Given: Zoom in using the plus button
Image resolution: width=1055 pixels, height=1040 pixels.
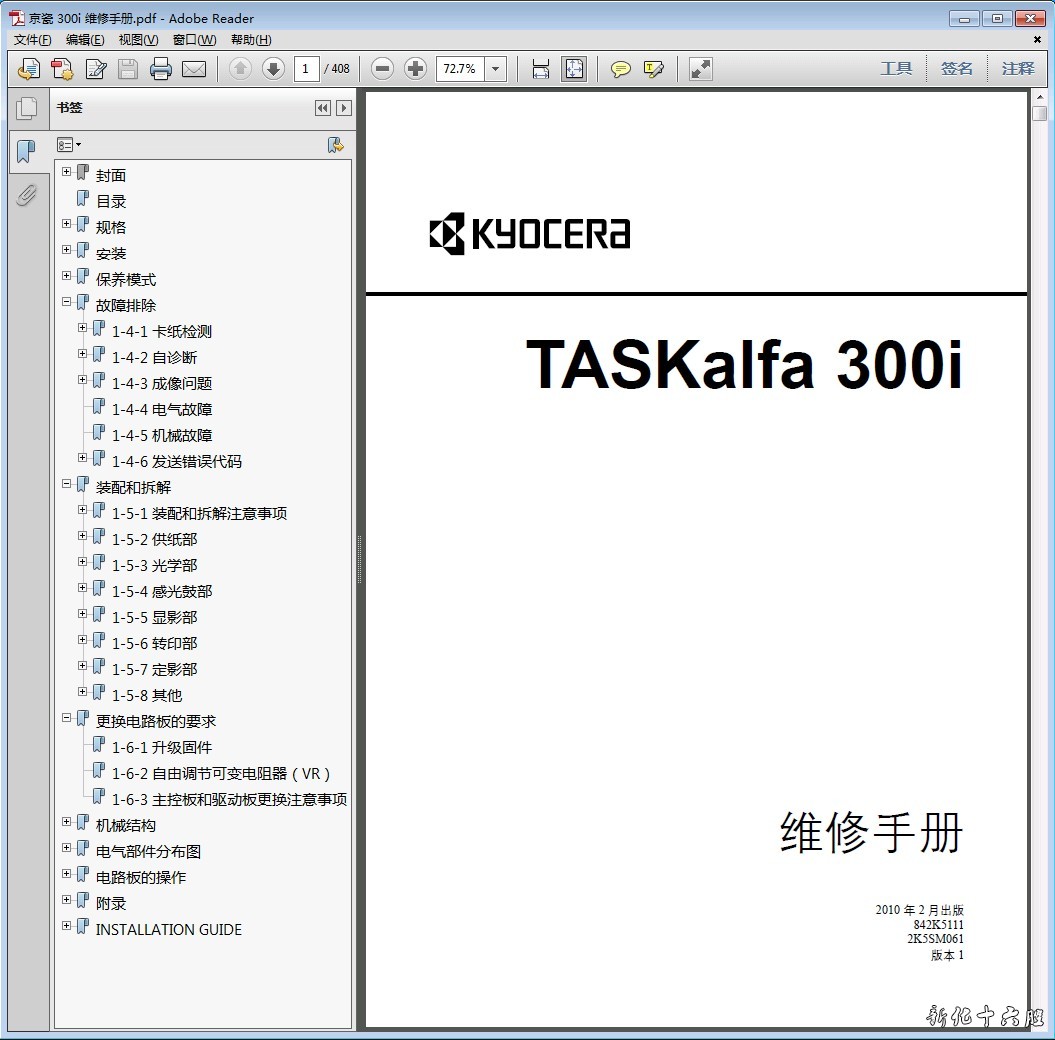Looking at the screenshot, I should point(415,69).
